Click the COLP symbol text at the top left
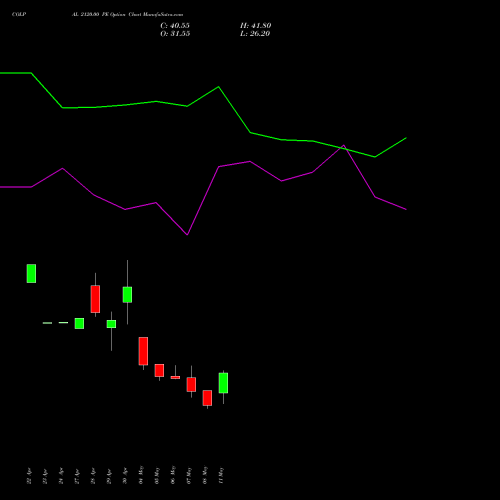 pyautogui.click(x=19, y=15)
